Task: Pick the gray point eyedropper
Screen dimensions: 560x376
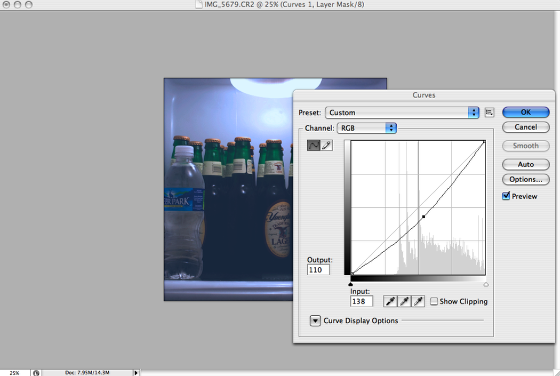Action: [x=404, y=301]
